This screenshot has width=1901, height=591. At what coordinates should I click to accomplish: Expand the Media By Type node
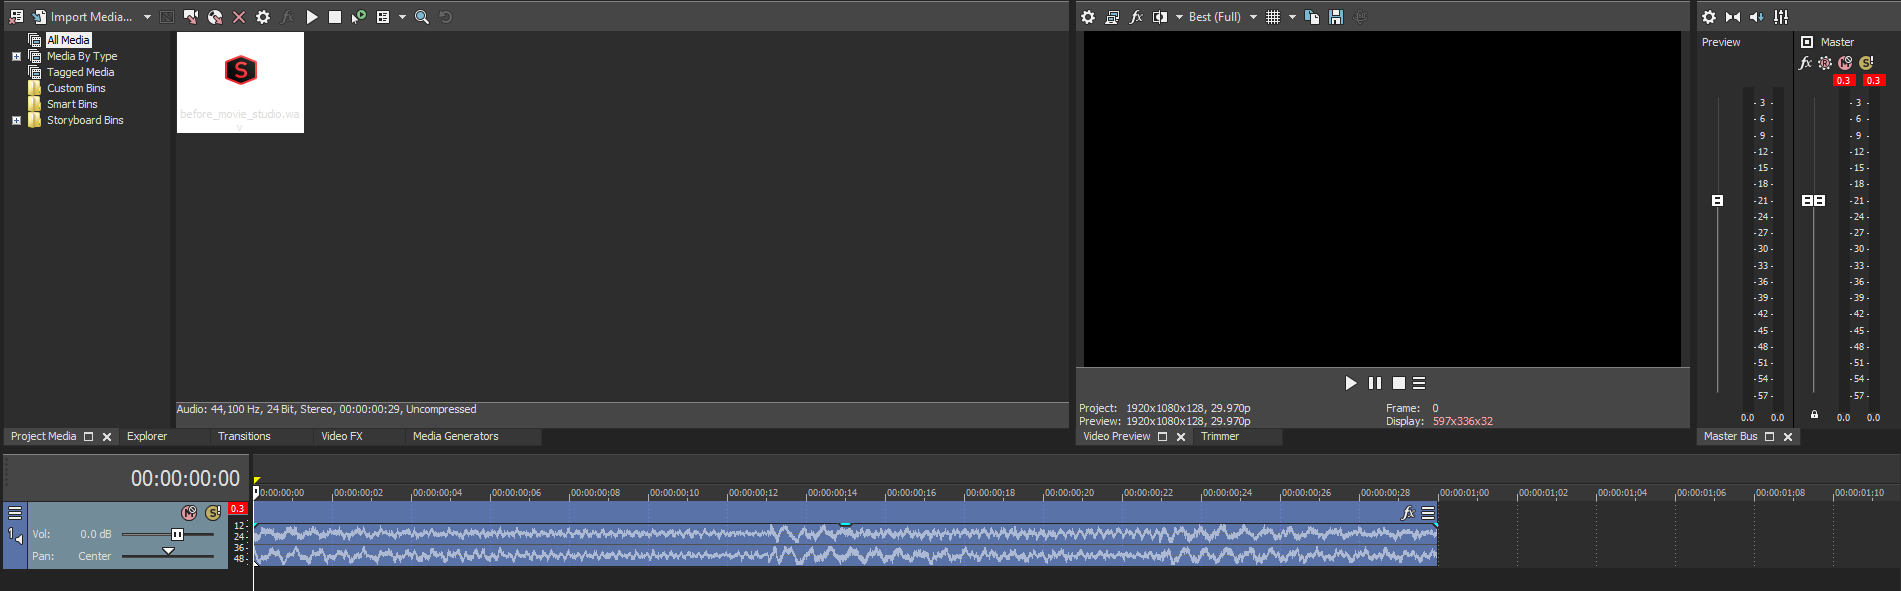pos(16,56)
